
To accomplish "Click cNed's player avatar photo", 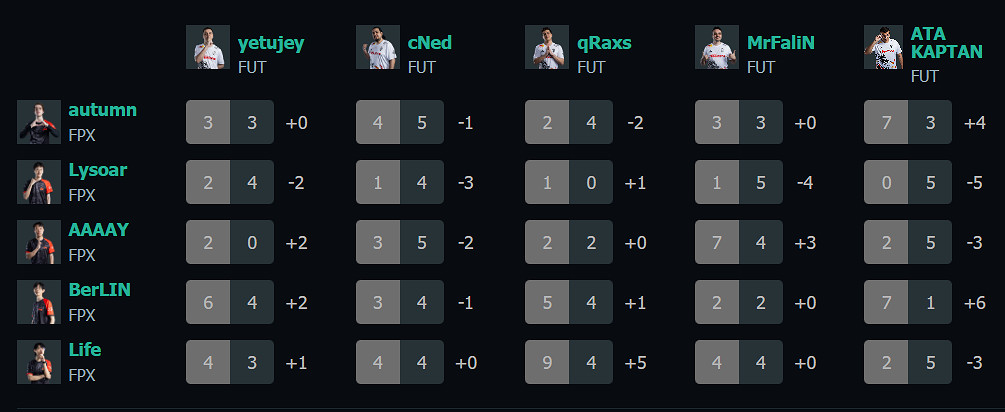I will [378, 47].
